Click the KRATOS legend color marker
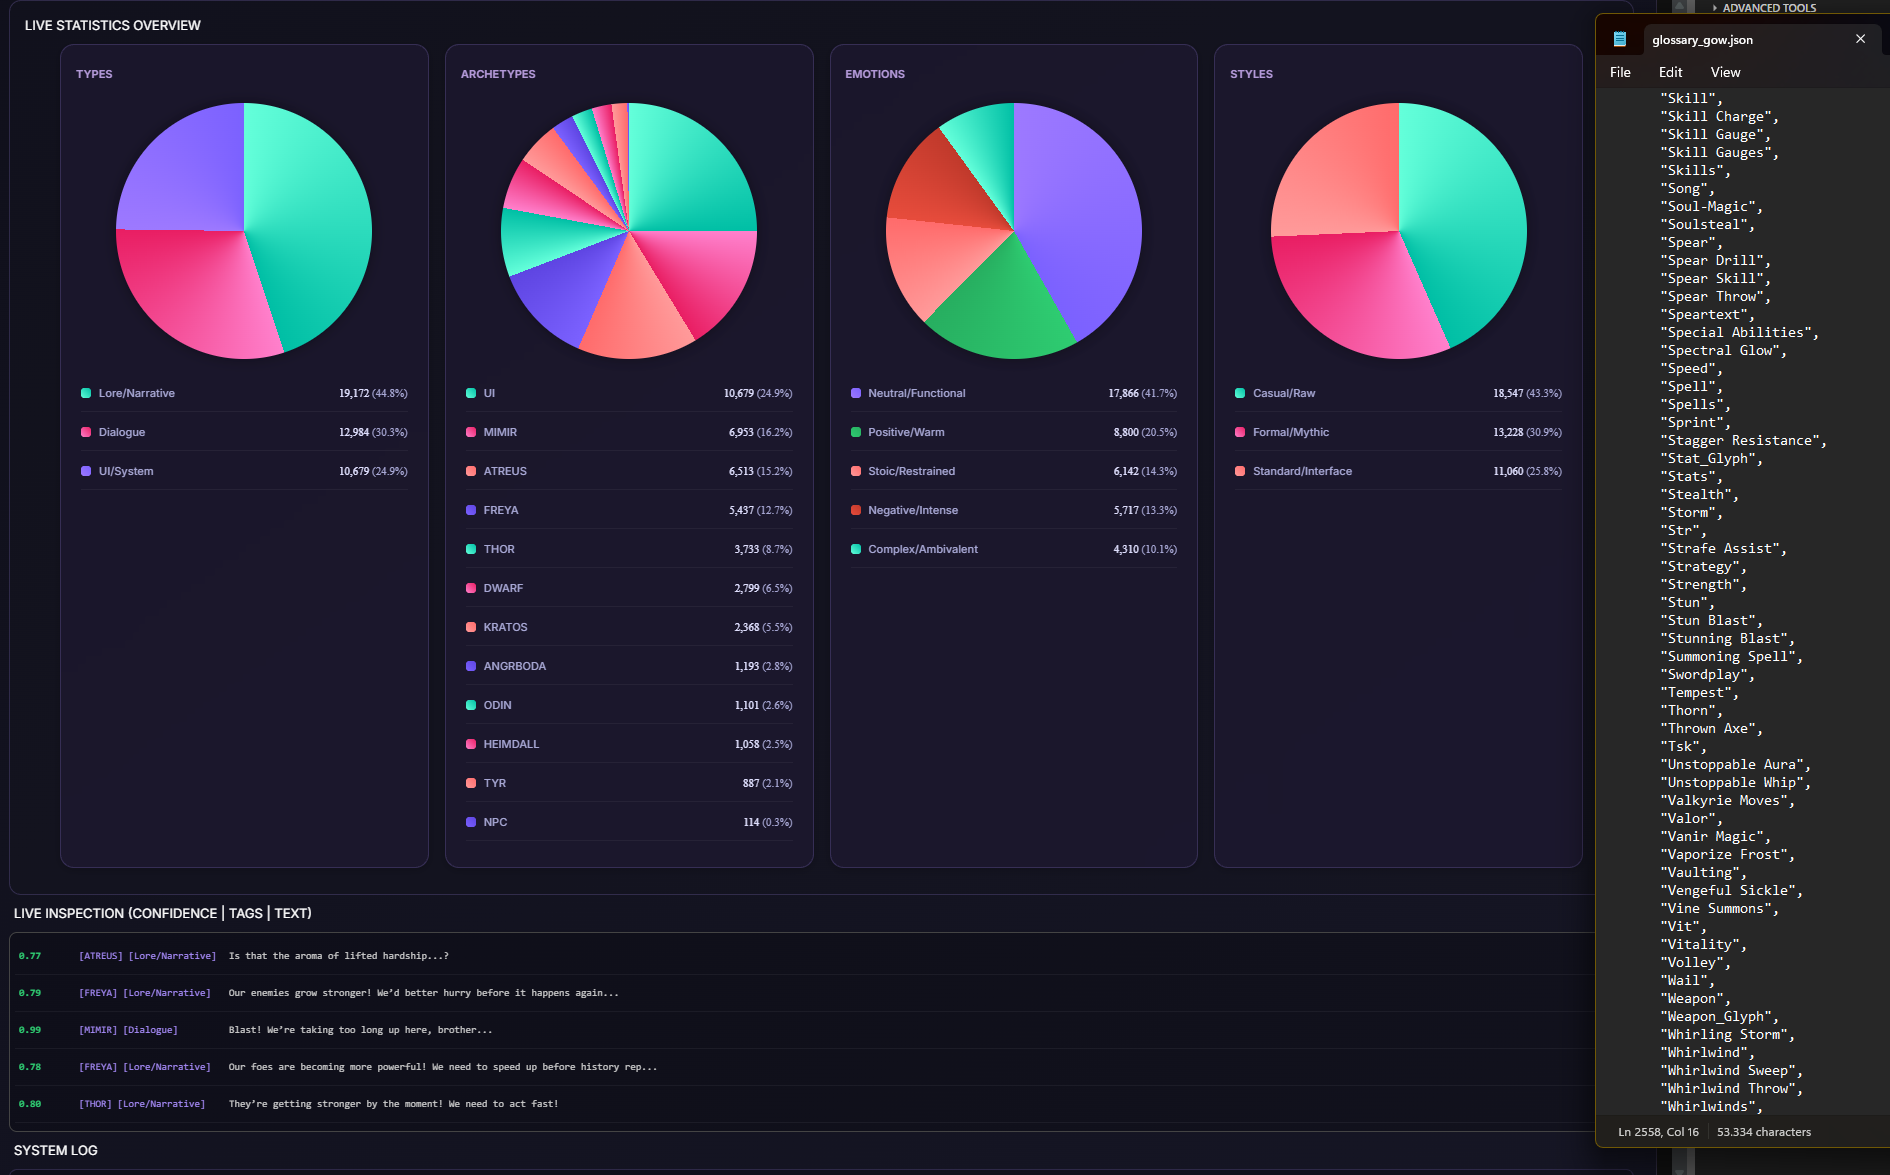This screenshot has height=1175, width=1890. pos(471,627)
